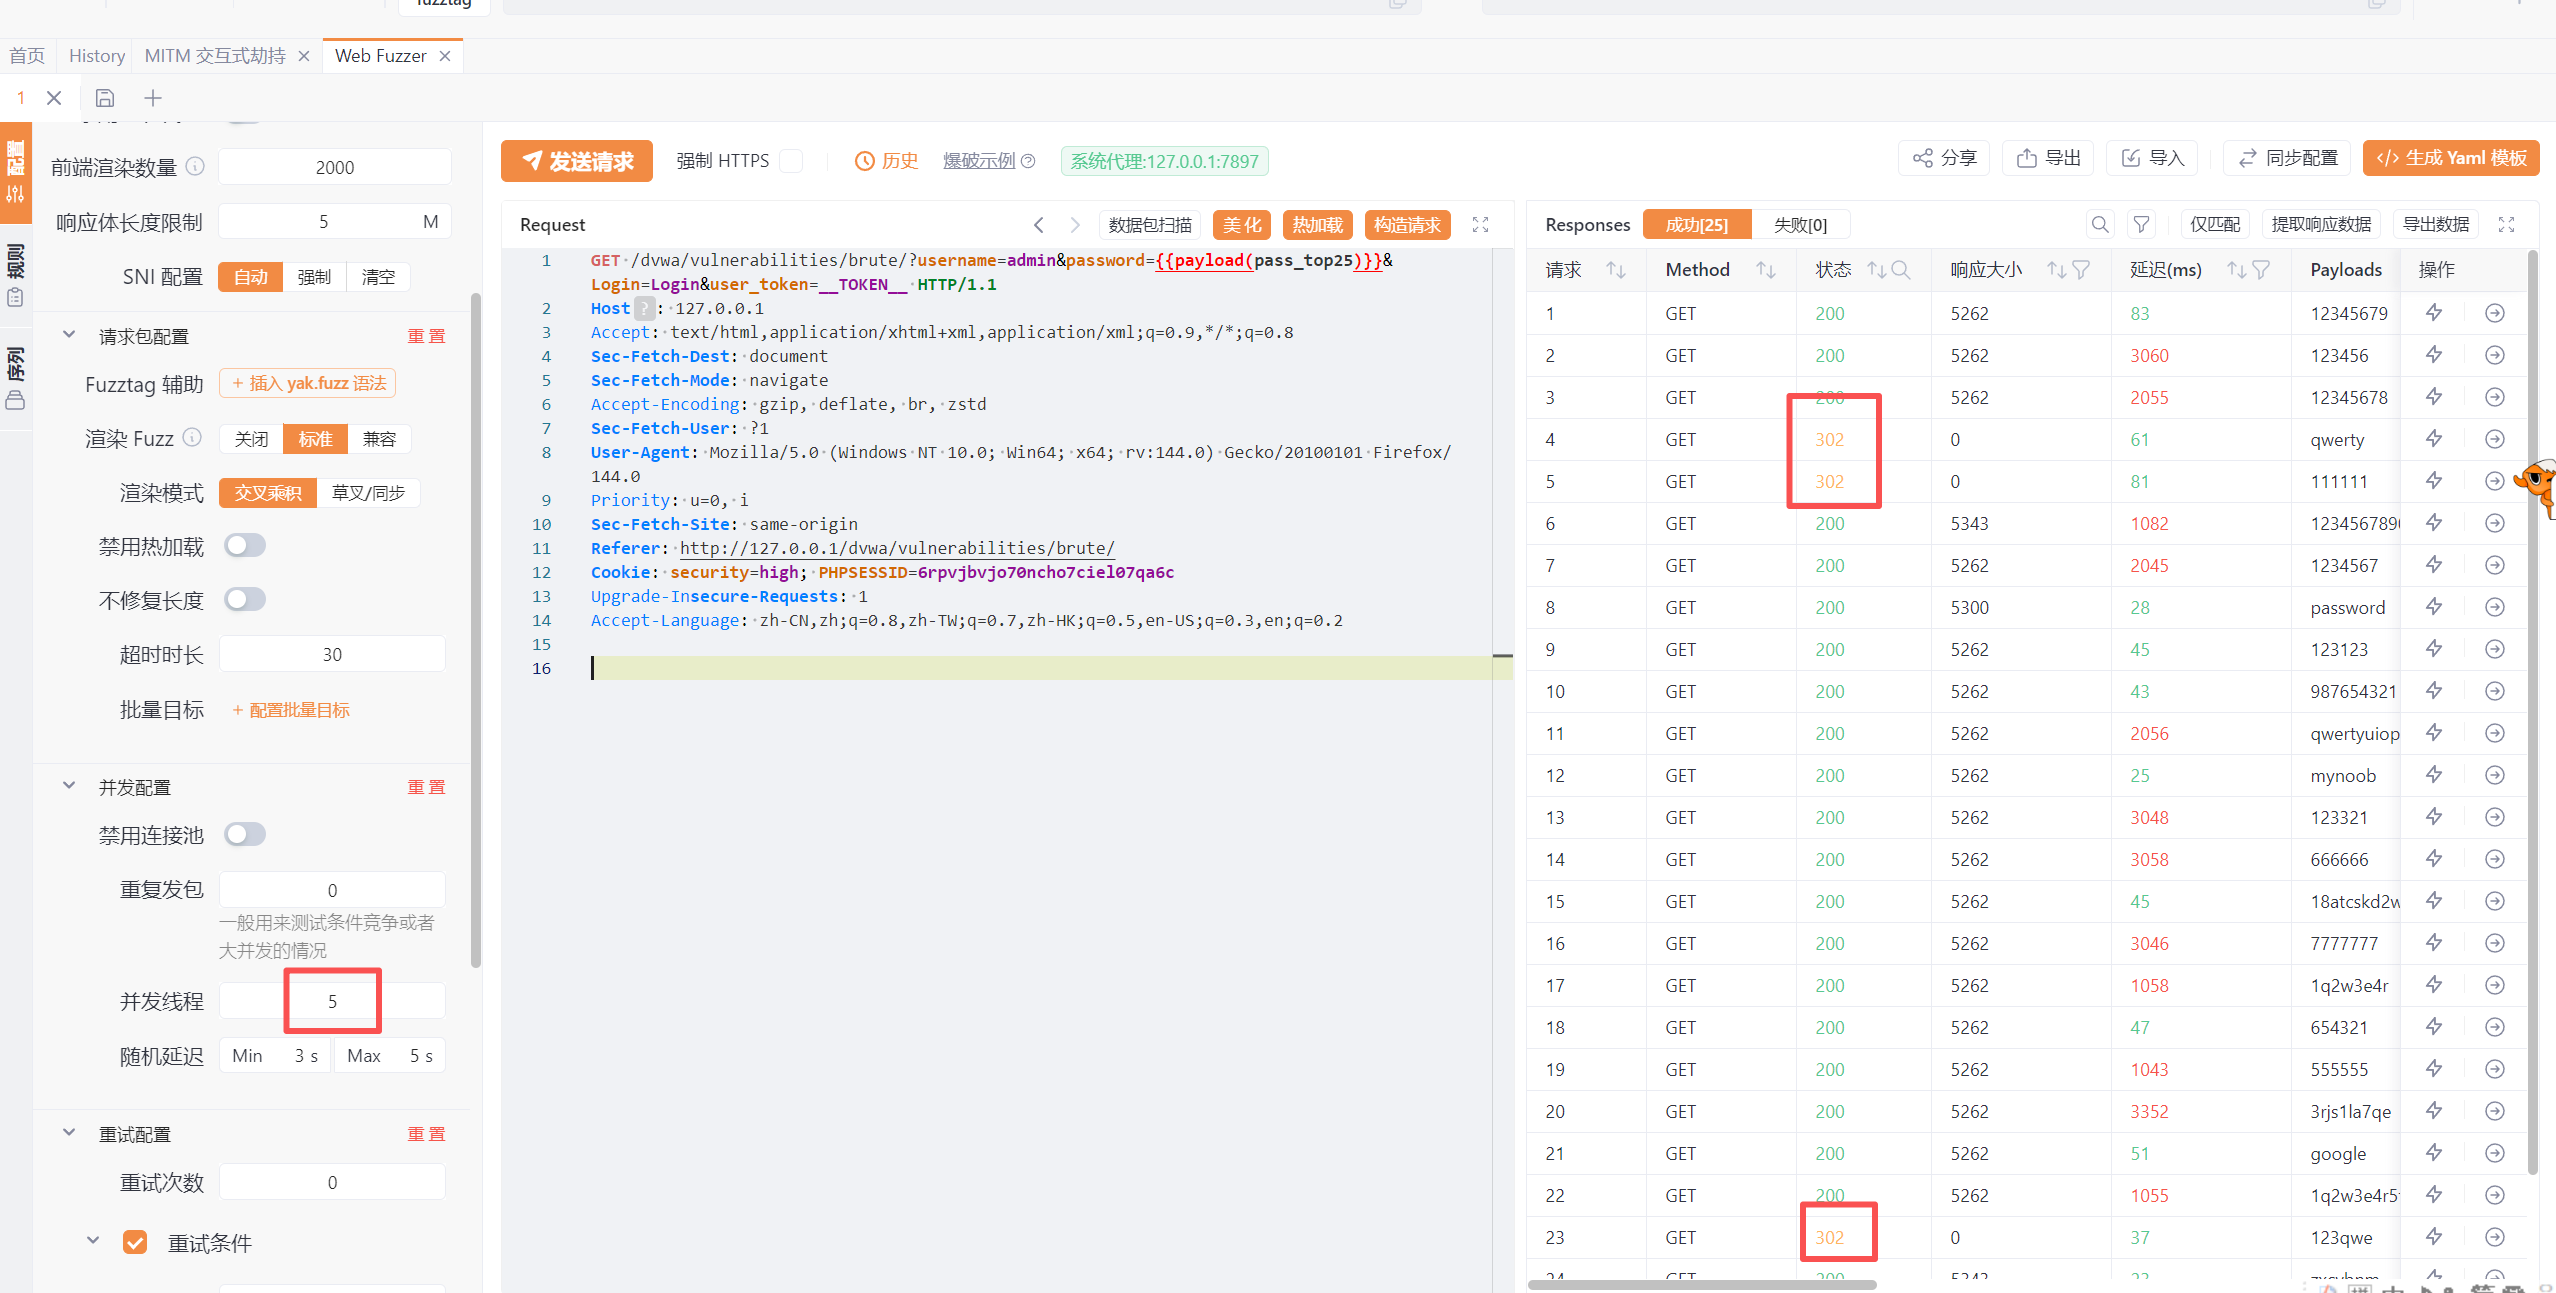Click the 生成 Yaml 模板 button
This screenshot has height=1293, width=2556.
point(2451,159)
